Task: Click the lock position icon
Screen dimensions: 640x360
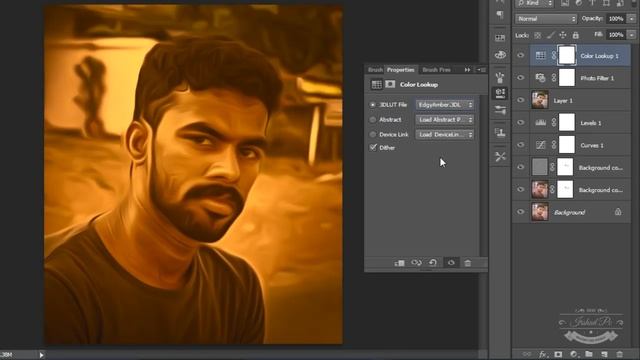Action: click(563, 36)
